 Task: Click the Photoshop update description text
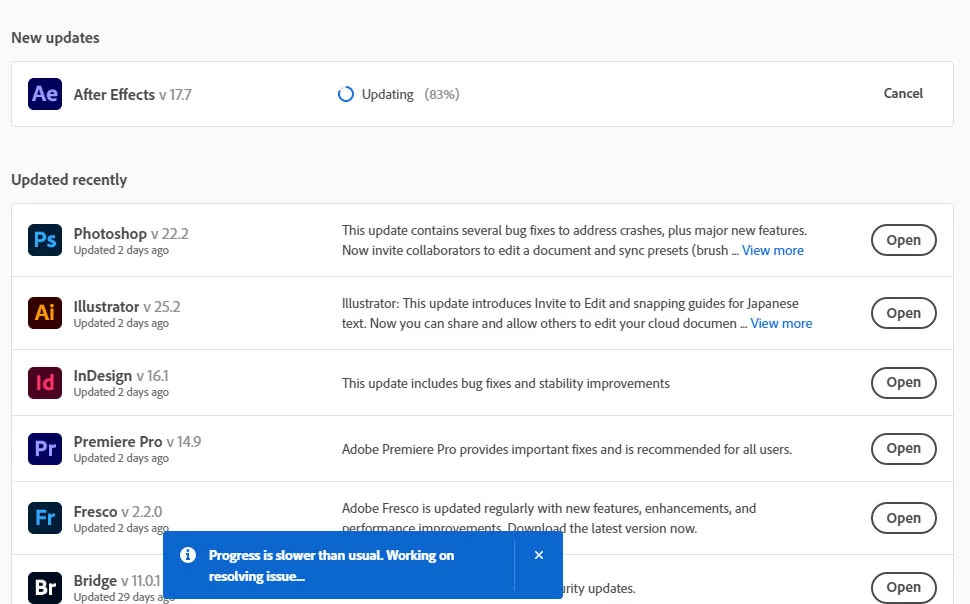[574, 240]
